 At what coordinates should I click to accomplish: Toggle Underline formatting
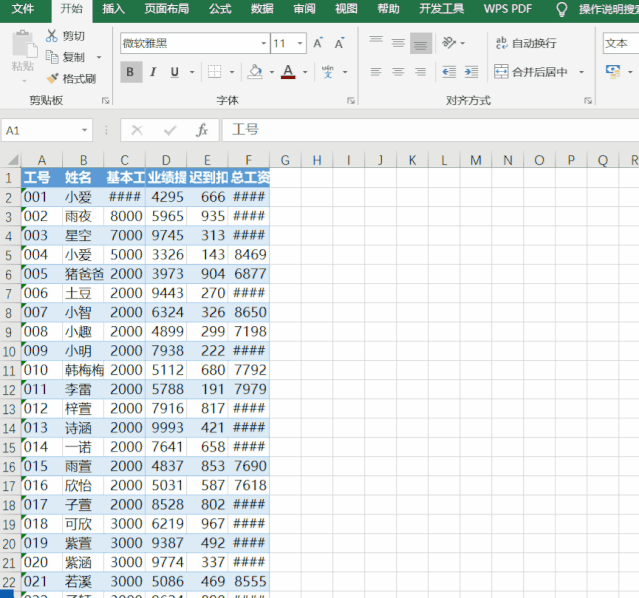click(175, 72)
